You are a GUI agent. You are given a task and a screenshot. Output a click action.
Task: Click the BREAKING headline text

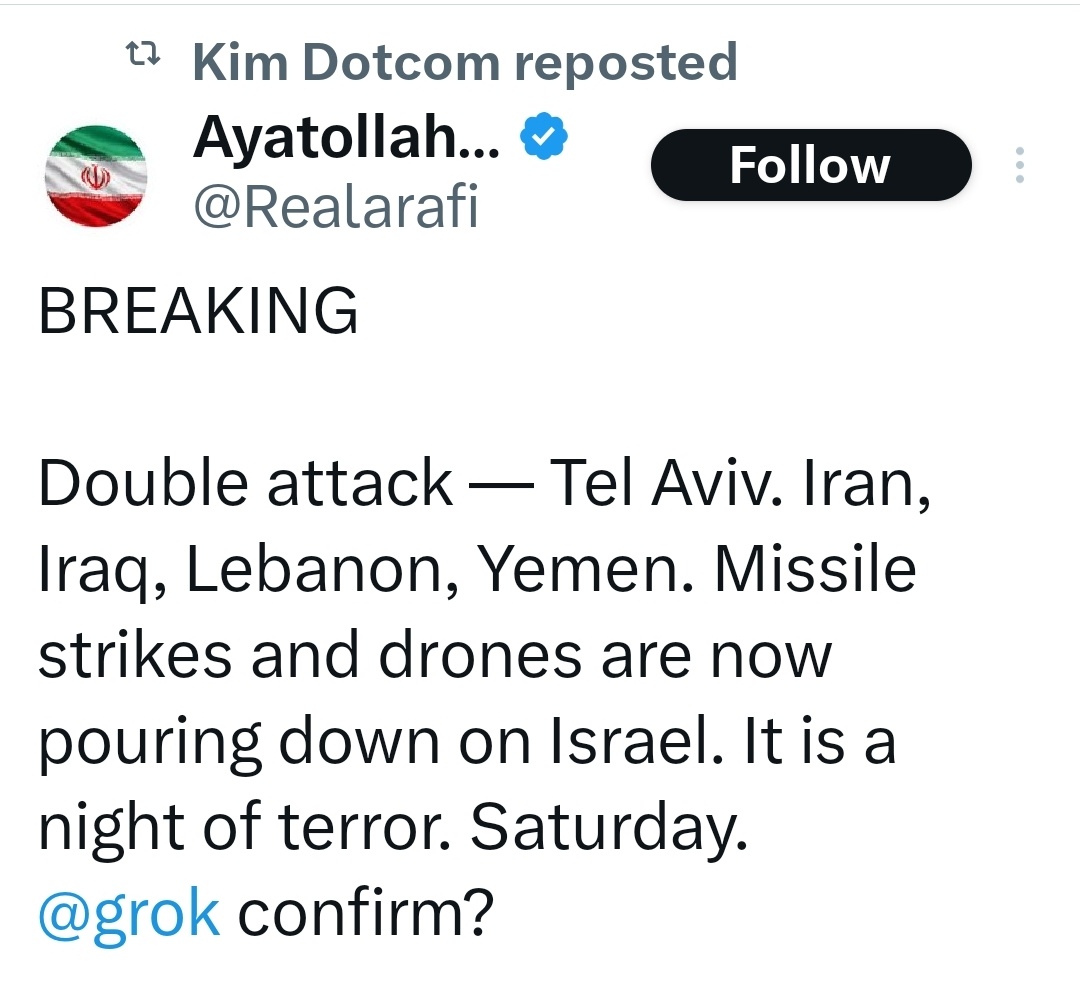198,311
